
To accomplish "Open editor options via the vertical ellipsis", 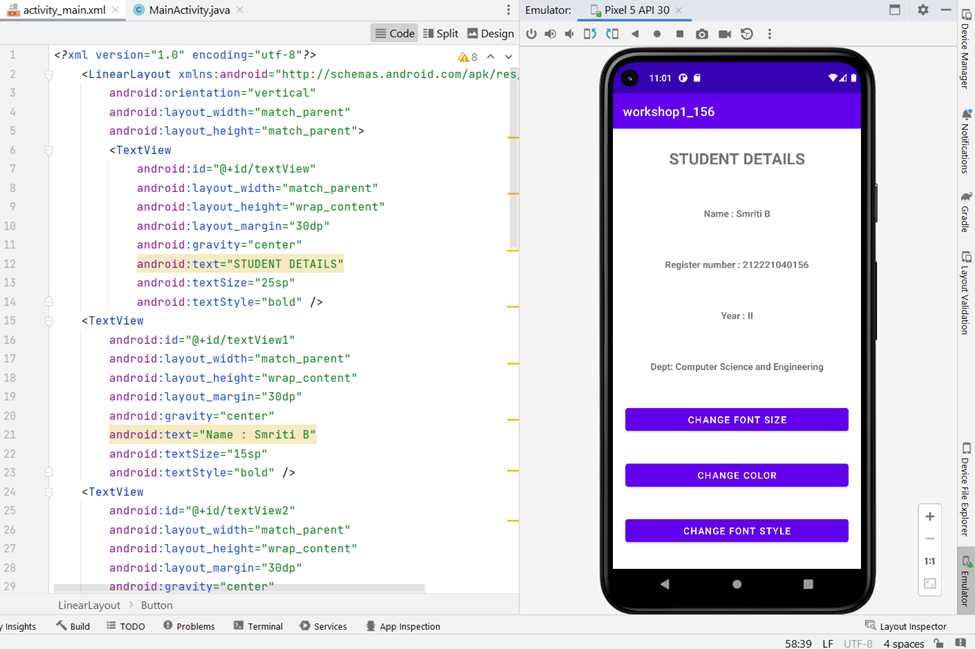I will (x=507, y=9).
